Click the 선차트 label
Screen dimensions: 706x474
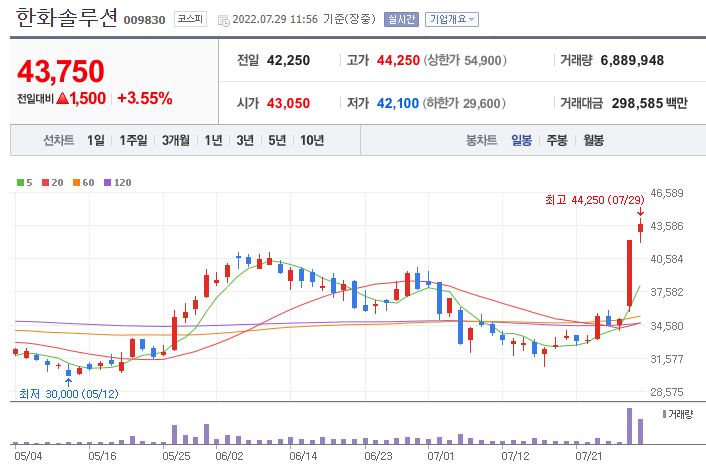pyautogui.click(x=59, y=140)
